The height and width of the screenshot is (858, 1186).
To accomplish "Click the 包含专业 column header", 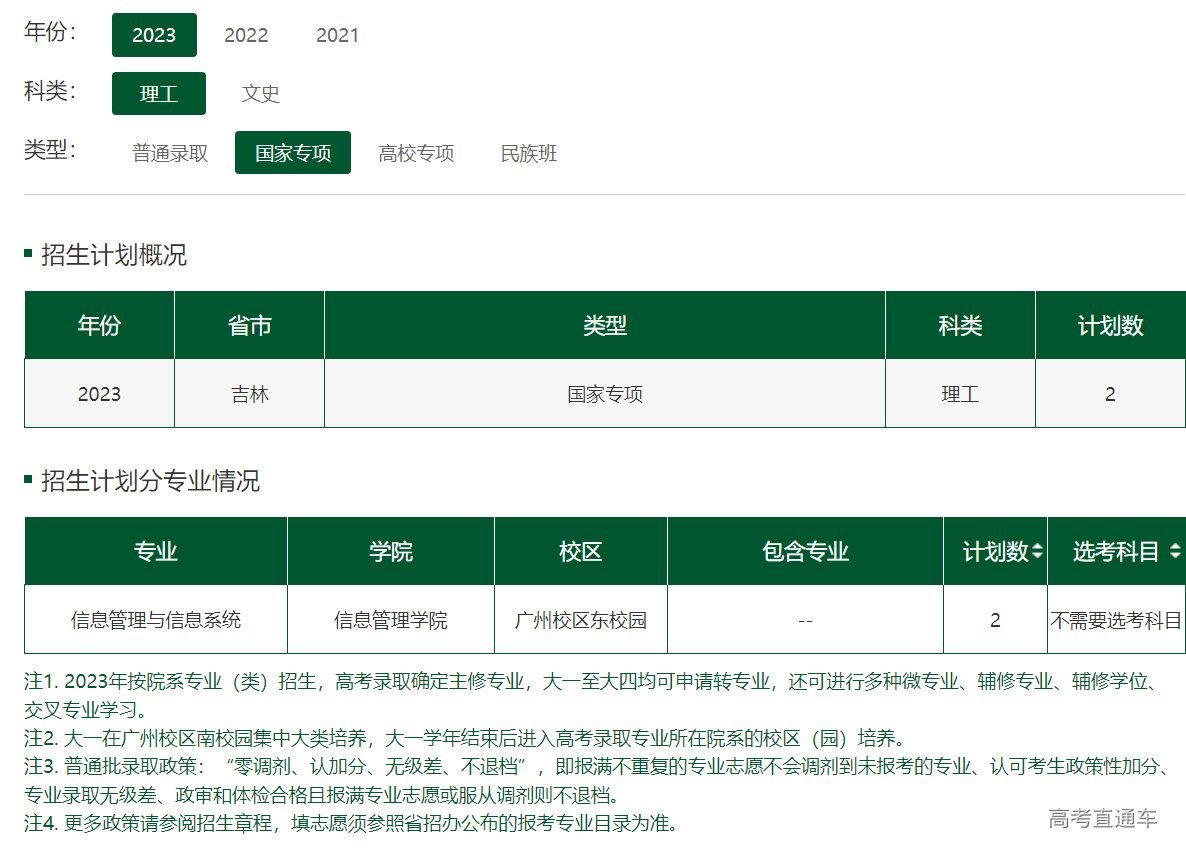I will coord(805,551).
